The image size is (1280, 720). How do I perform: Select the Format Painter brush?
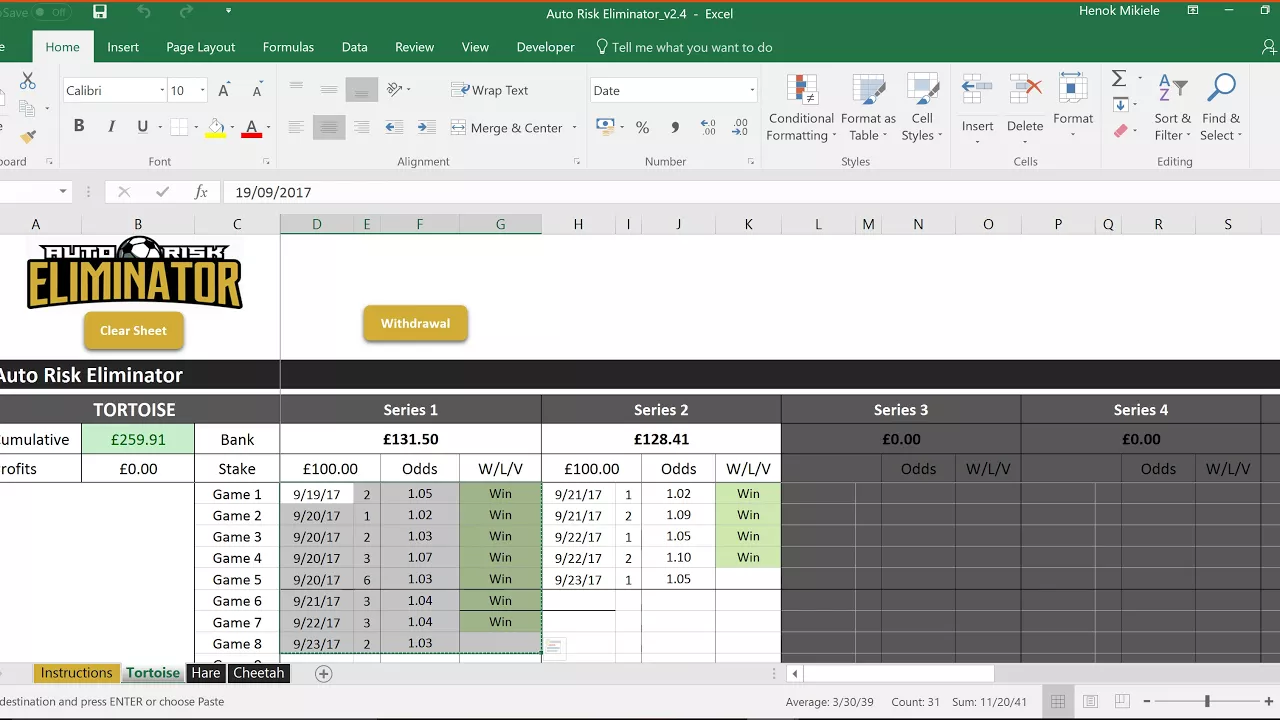click(x=28, y=136)
